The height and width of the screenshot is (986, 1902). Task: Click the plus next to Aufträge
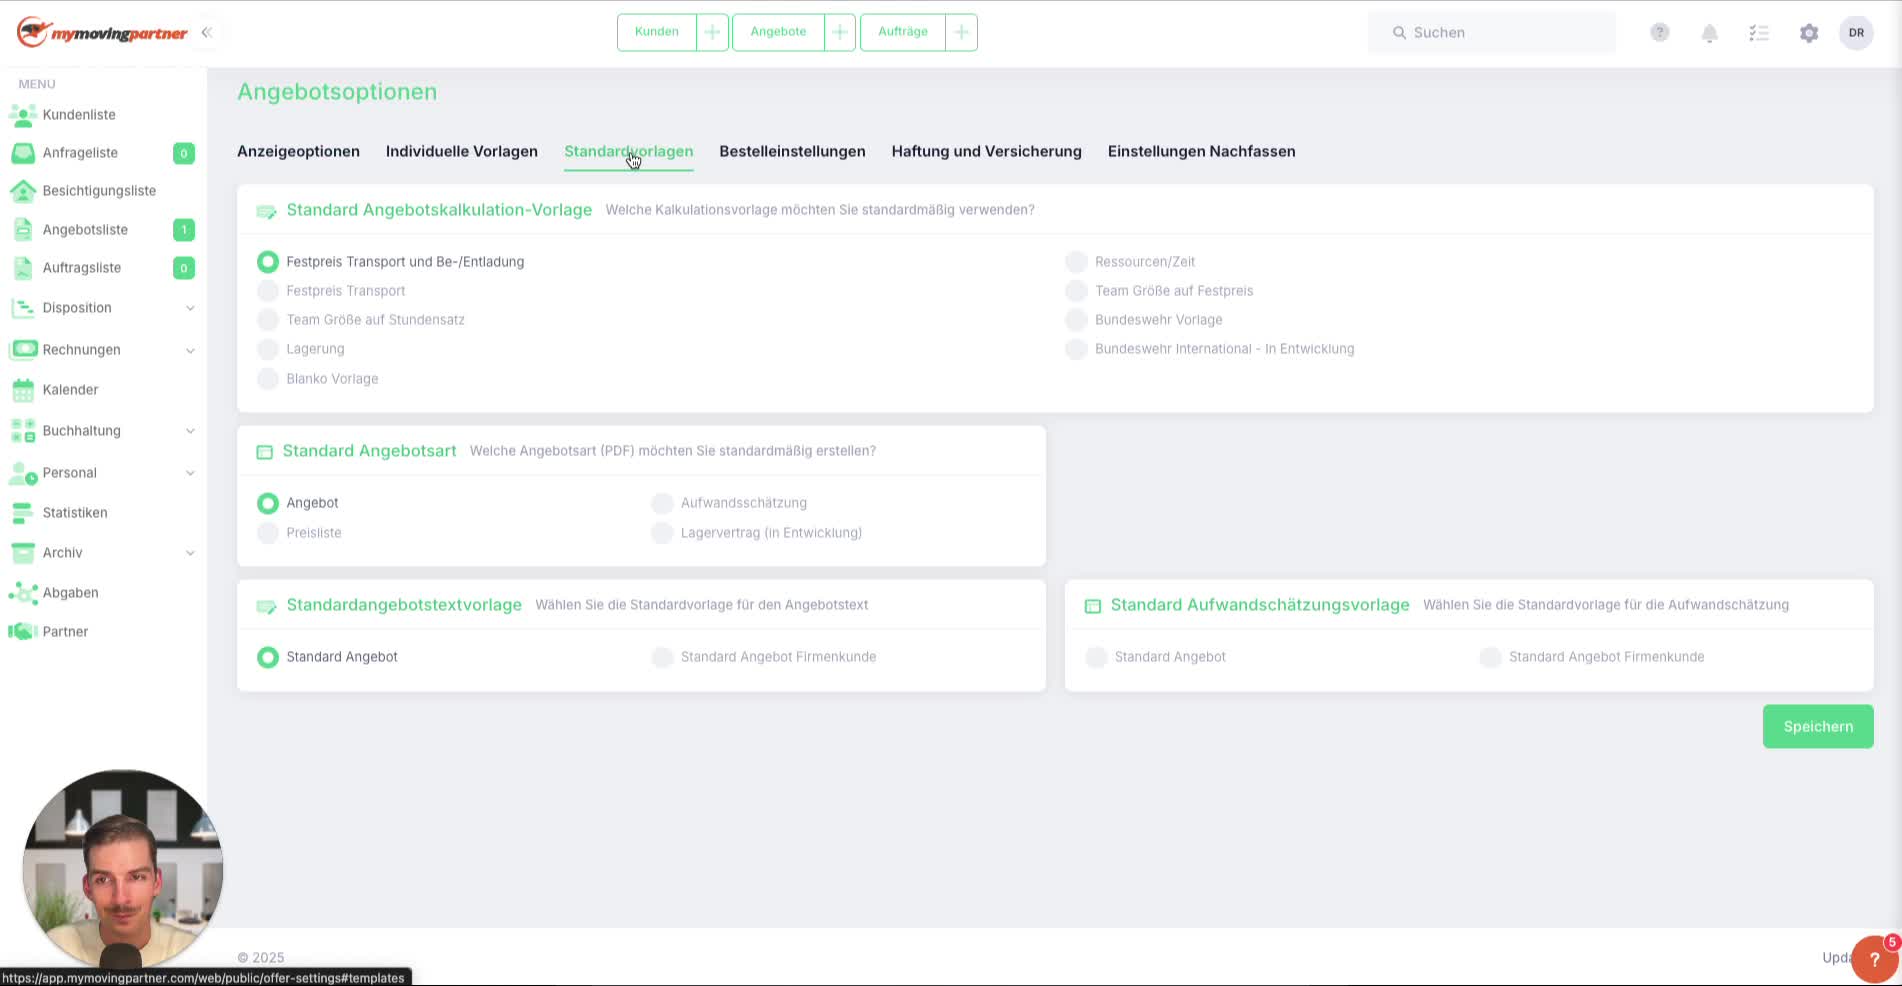click(961, 32)
